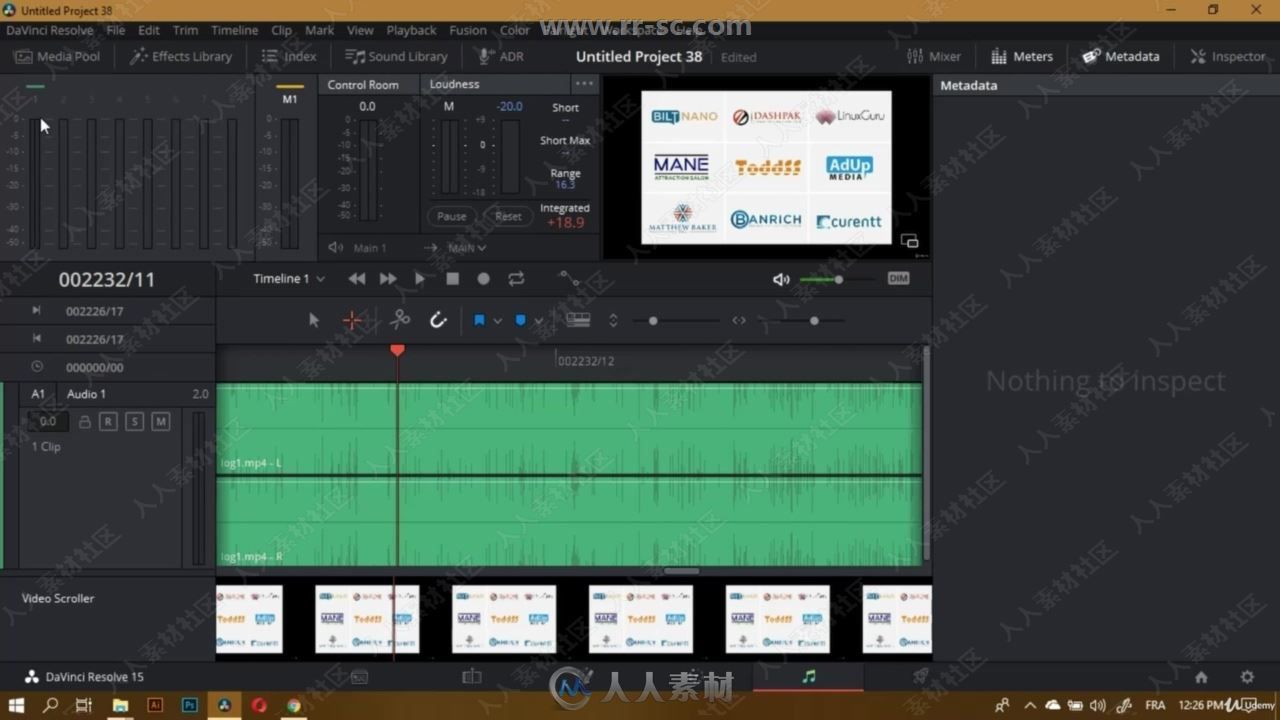Toggle the Metadata panel
This screenshot has height=720, width=1280.
tap(1120, 56)
